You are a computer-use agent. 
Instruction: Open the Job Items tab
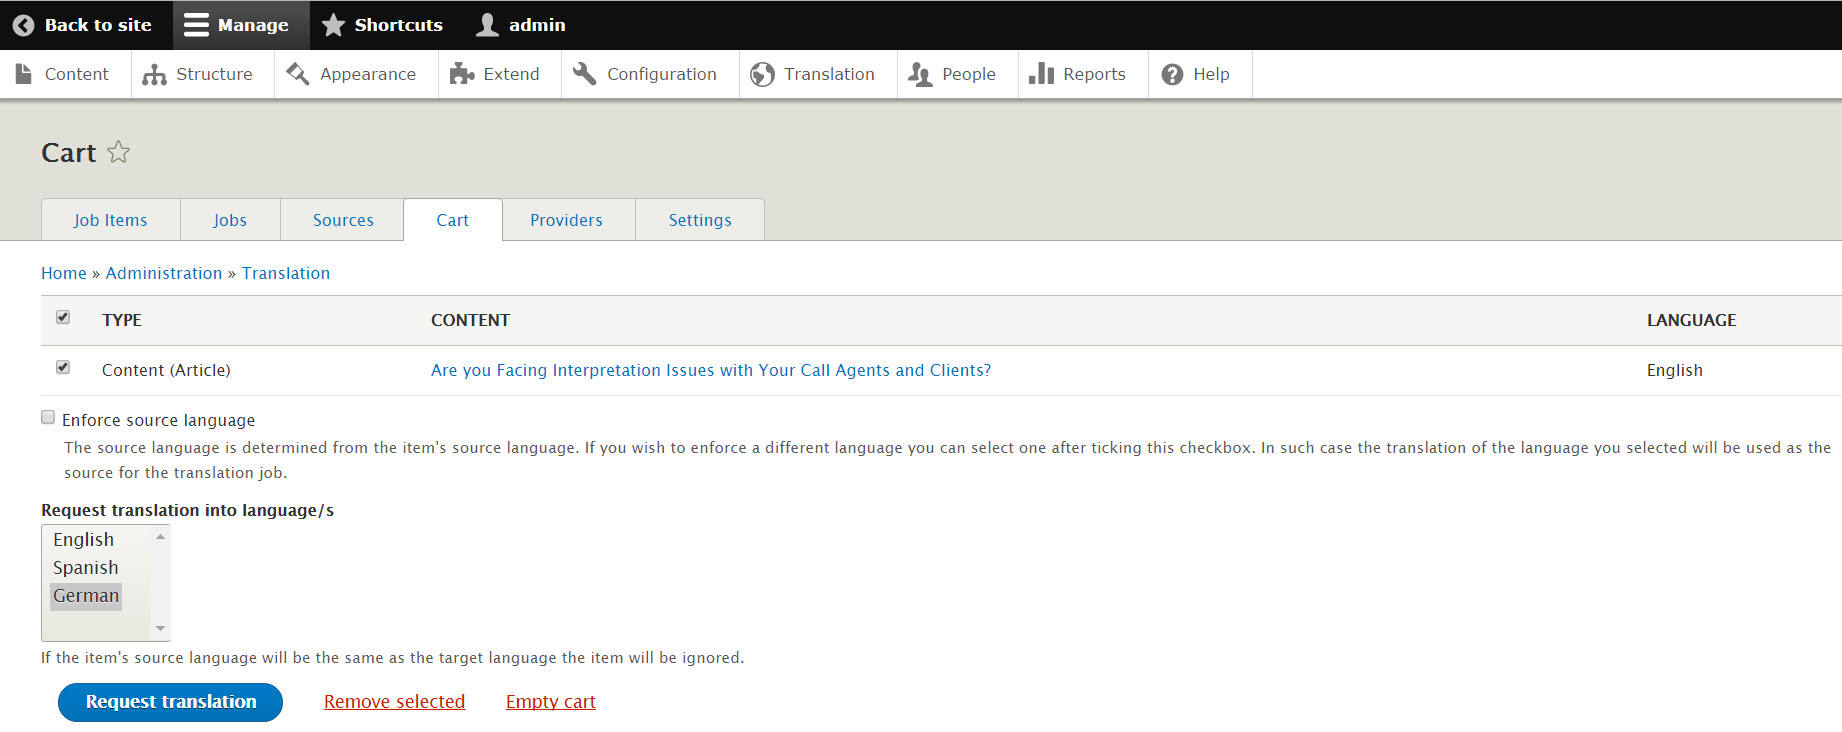click(x=110, y=220)
